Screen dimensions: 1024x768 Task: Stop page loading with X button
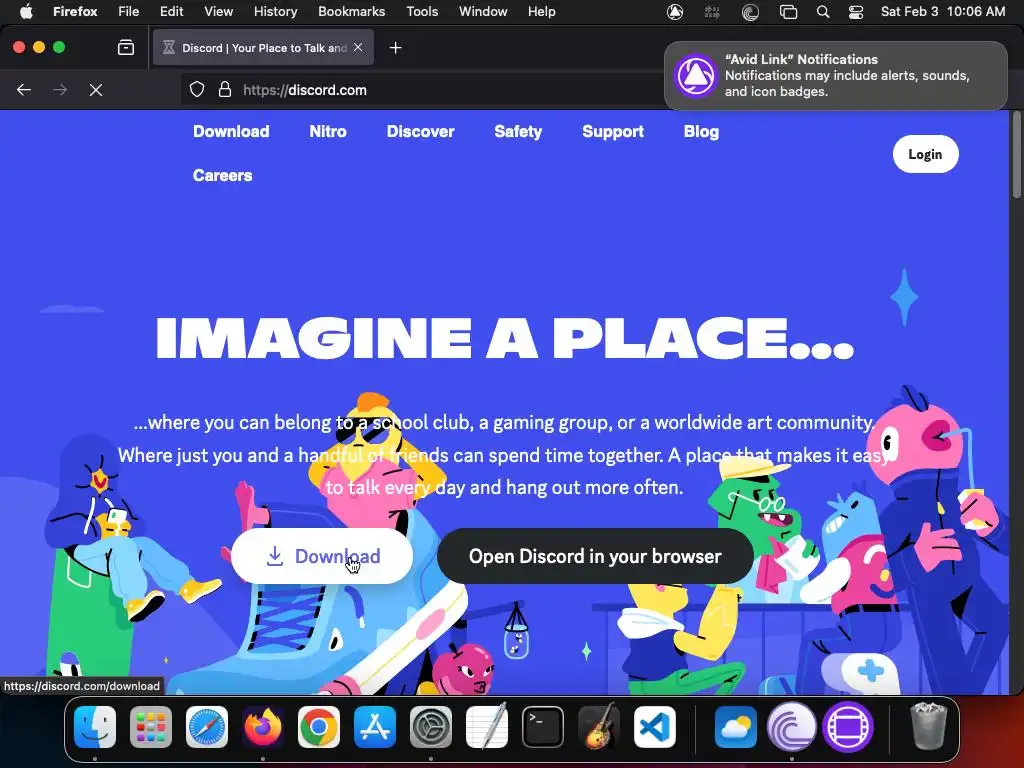(x=96, y=90)
